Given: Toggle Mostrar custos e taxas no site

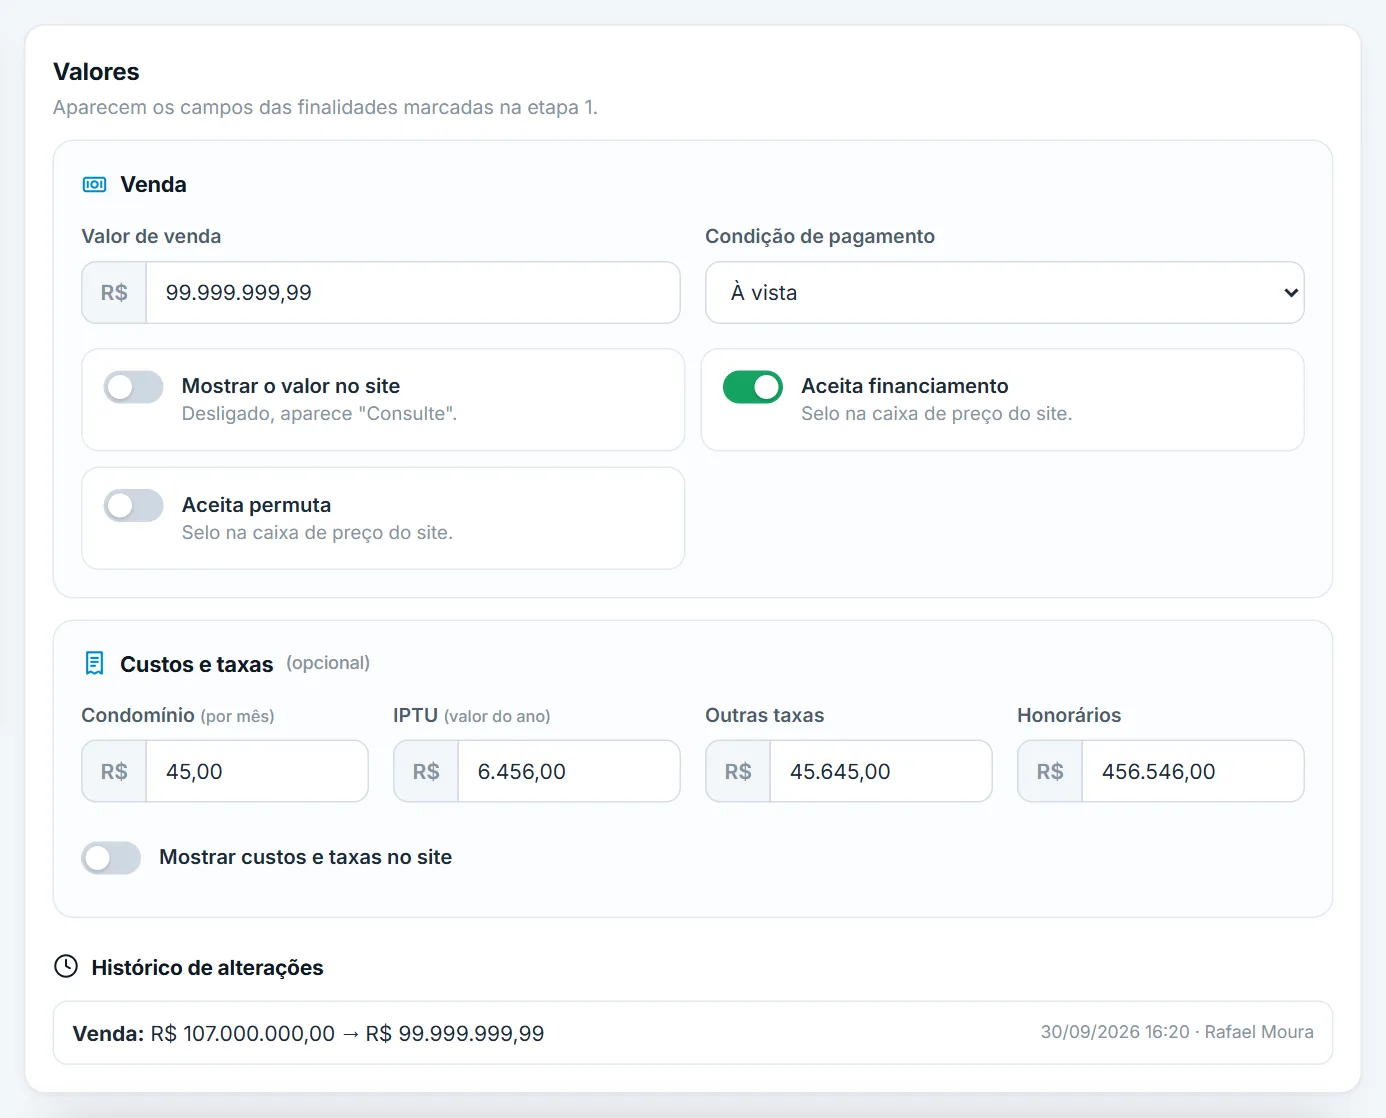Looking at the screenshot, I should [111, 858].
